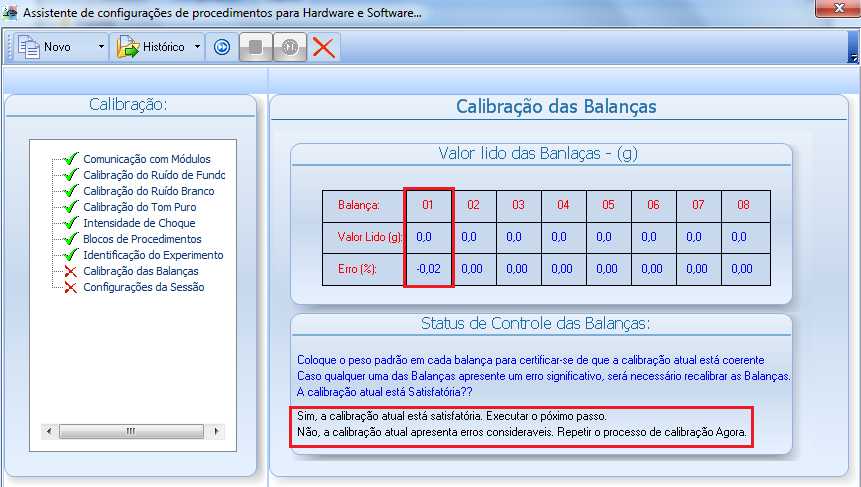Choose Sim, a calibração atual está satisfatória
861x487 pixels.
pos(451,416)
